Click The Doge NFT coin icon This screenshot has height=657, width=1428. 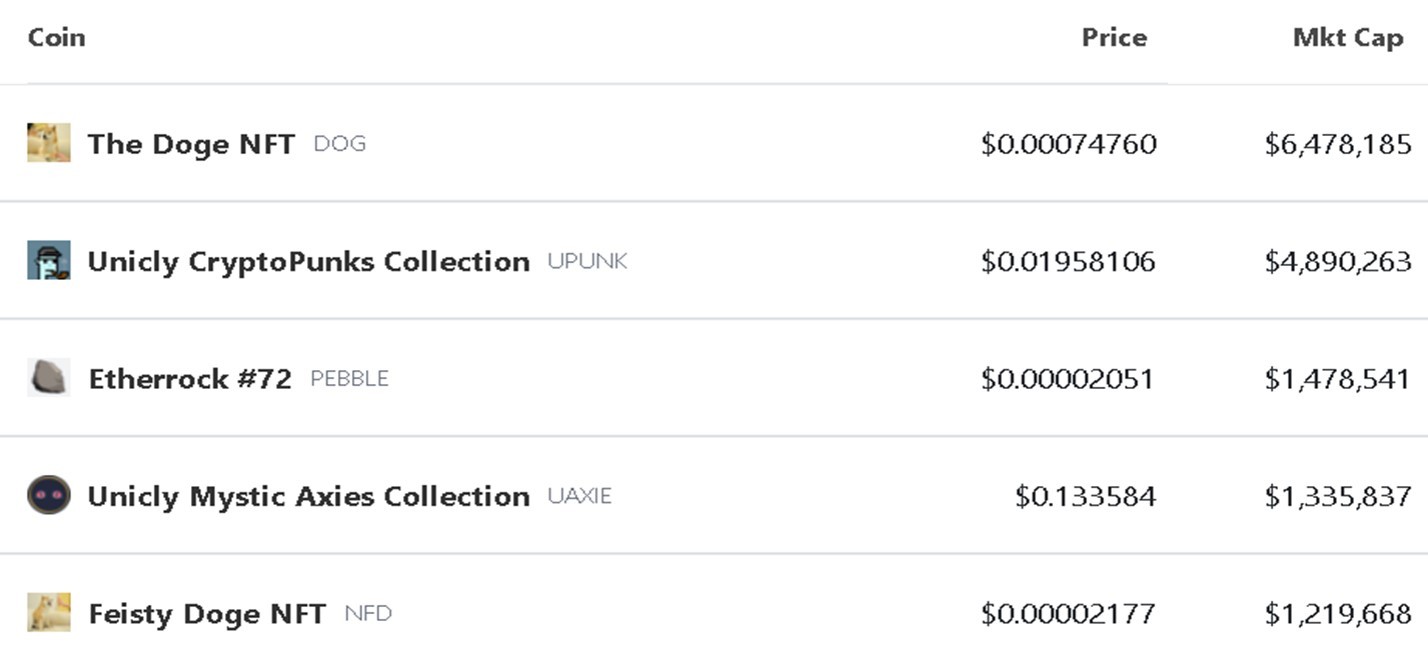tap(49, 143)
